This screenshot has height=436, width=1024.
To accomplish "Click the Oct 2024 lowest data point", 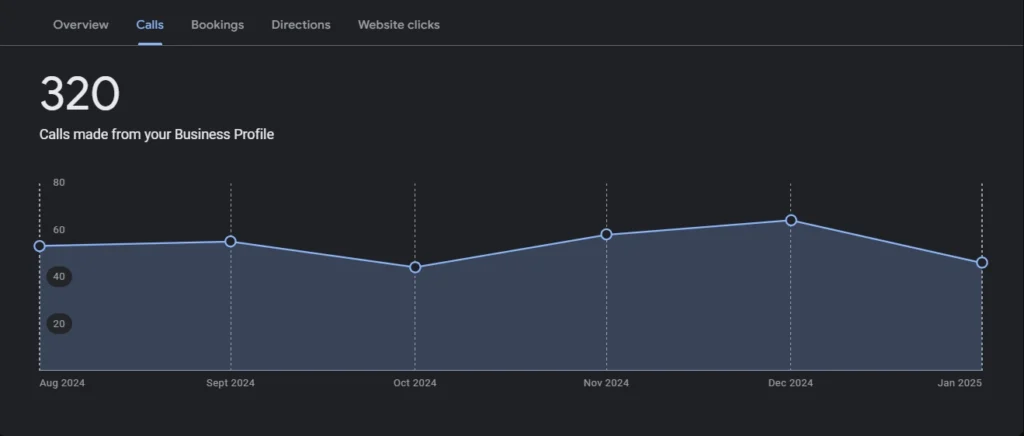I will pyautogui.click(x=415, y=267).
